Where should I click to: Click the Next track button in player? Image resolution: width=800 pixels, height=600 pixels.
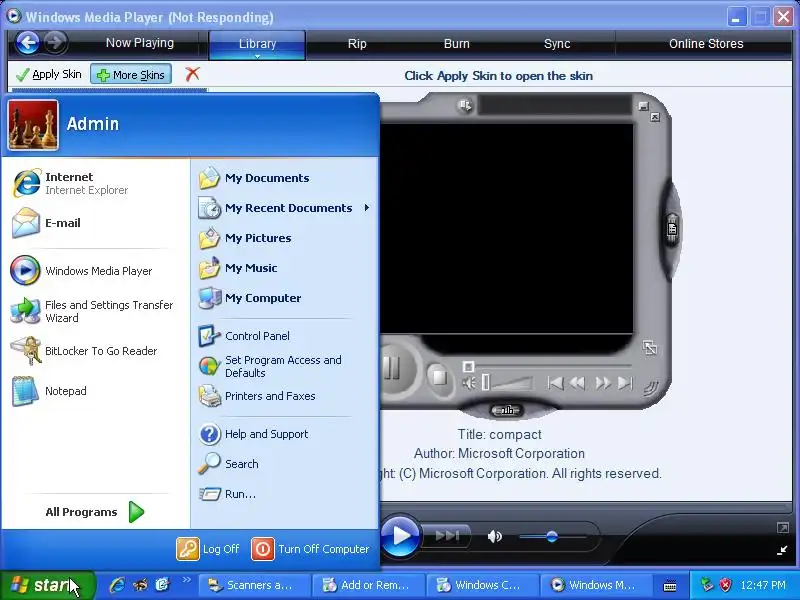[447, 536]
